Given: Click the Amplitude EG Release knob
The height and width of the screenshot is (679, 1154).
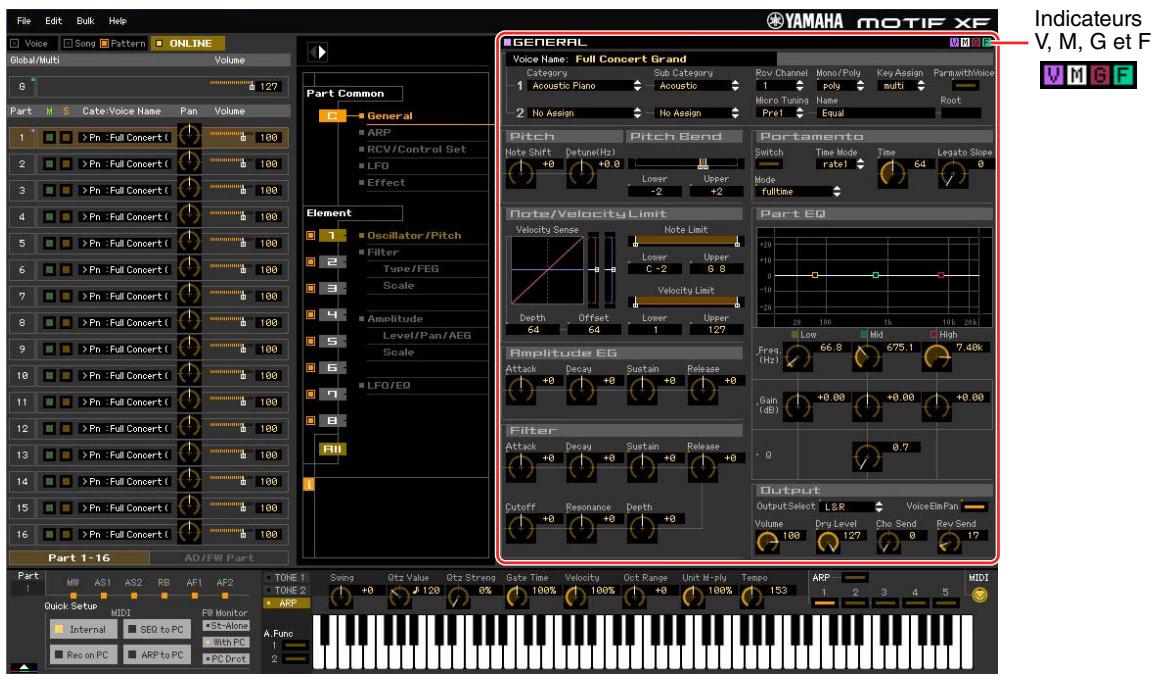Looking at the screenshot, I should (x=703, y=389).
